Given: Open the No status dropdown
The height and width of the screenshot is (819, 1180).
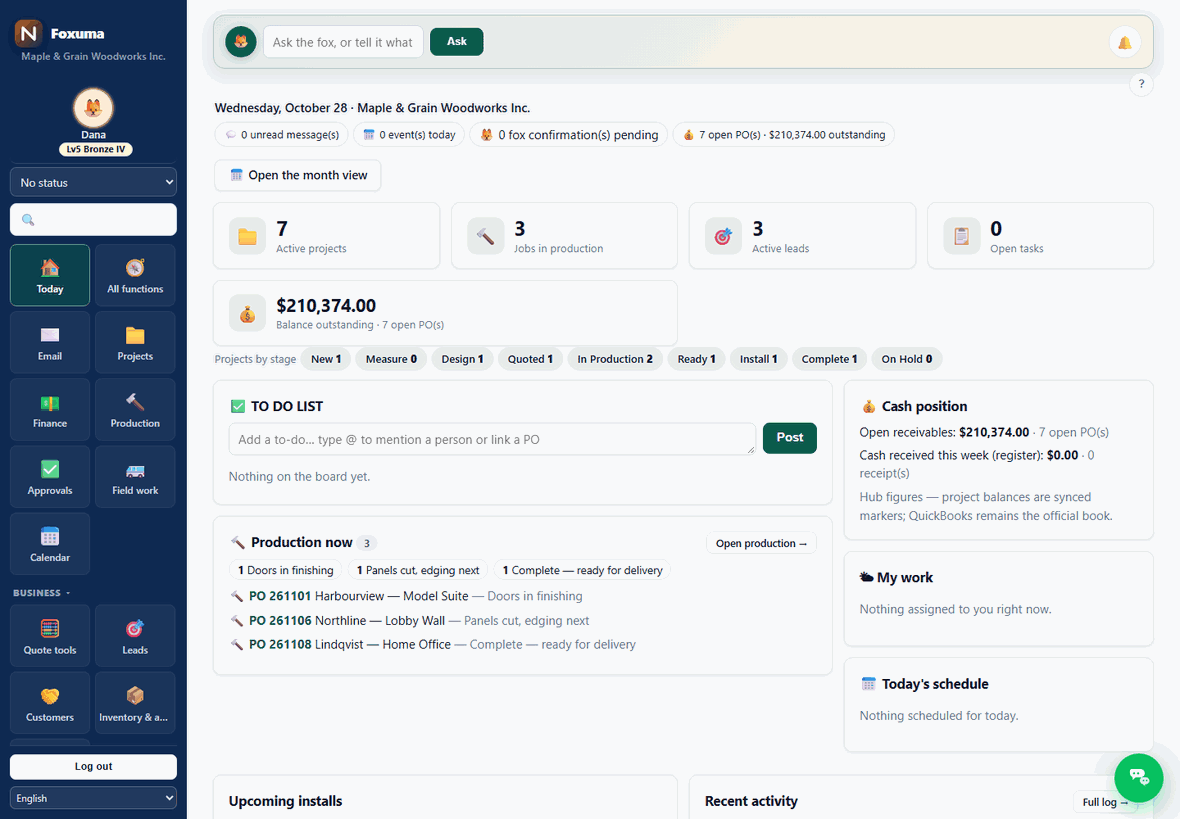Looking at the screenshot, I should pos(93,182).
